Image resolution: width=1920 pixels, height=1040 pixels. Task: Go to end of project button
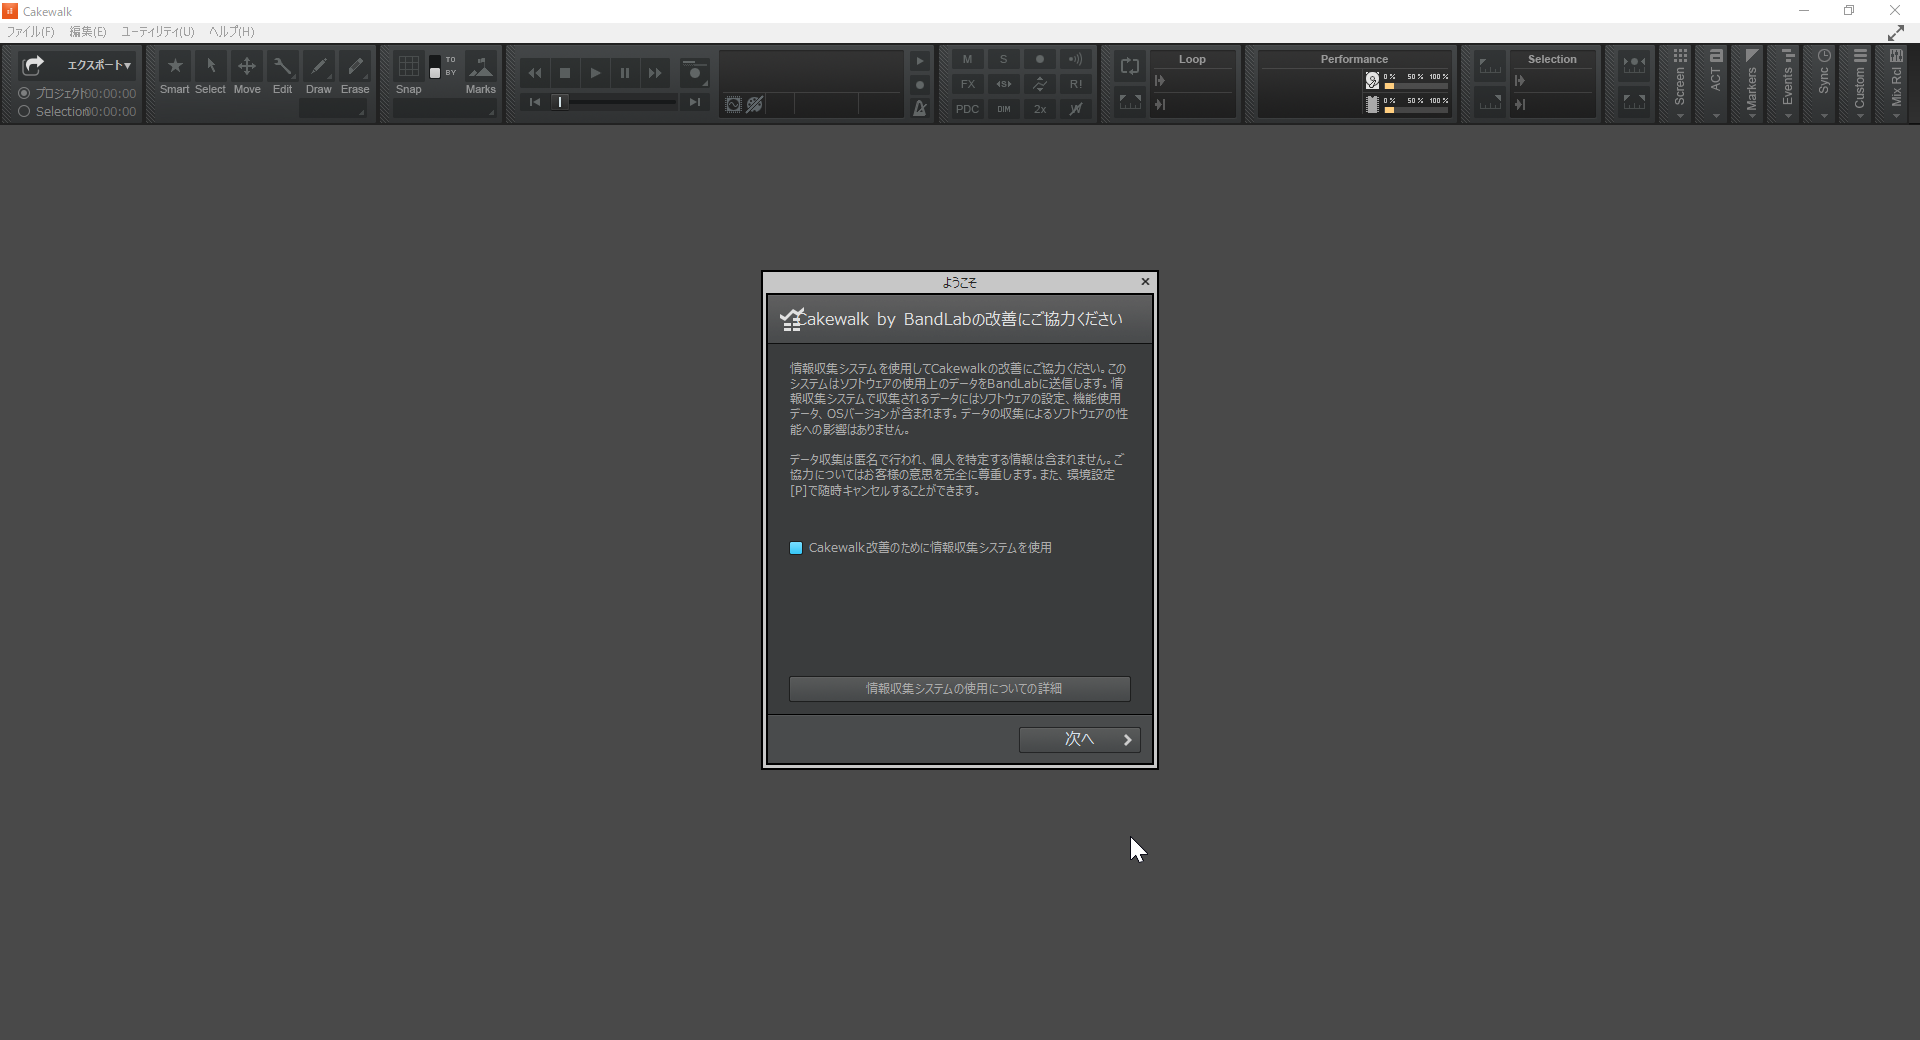click(x=694, y=102)
